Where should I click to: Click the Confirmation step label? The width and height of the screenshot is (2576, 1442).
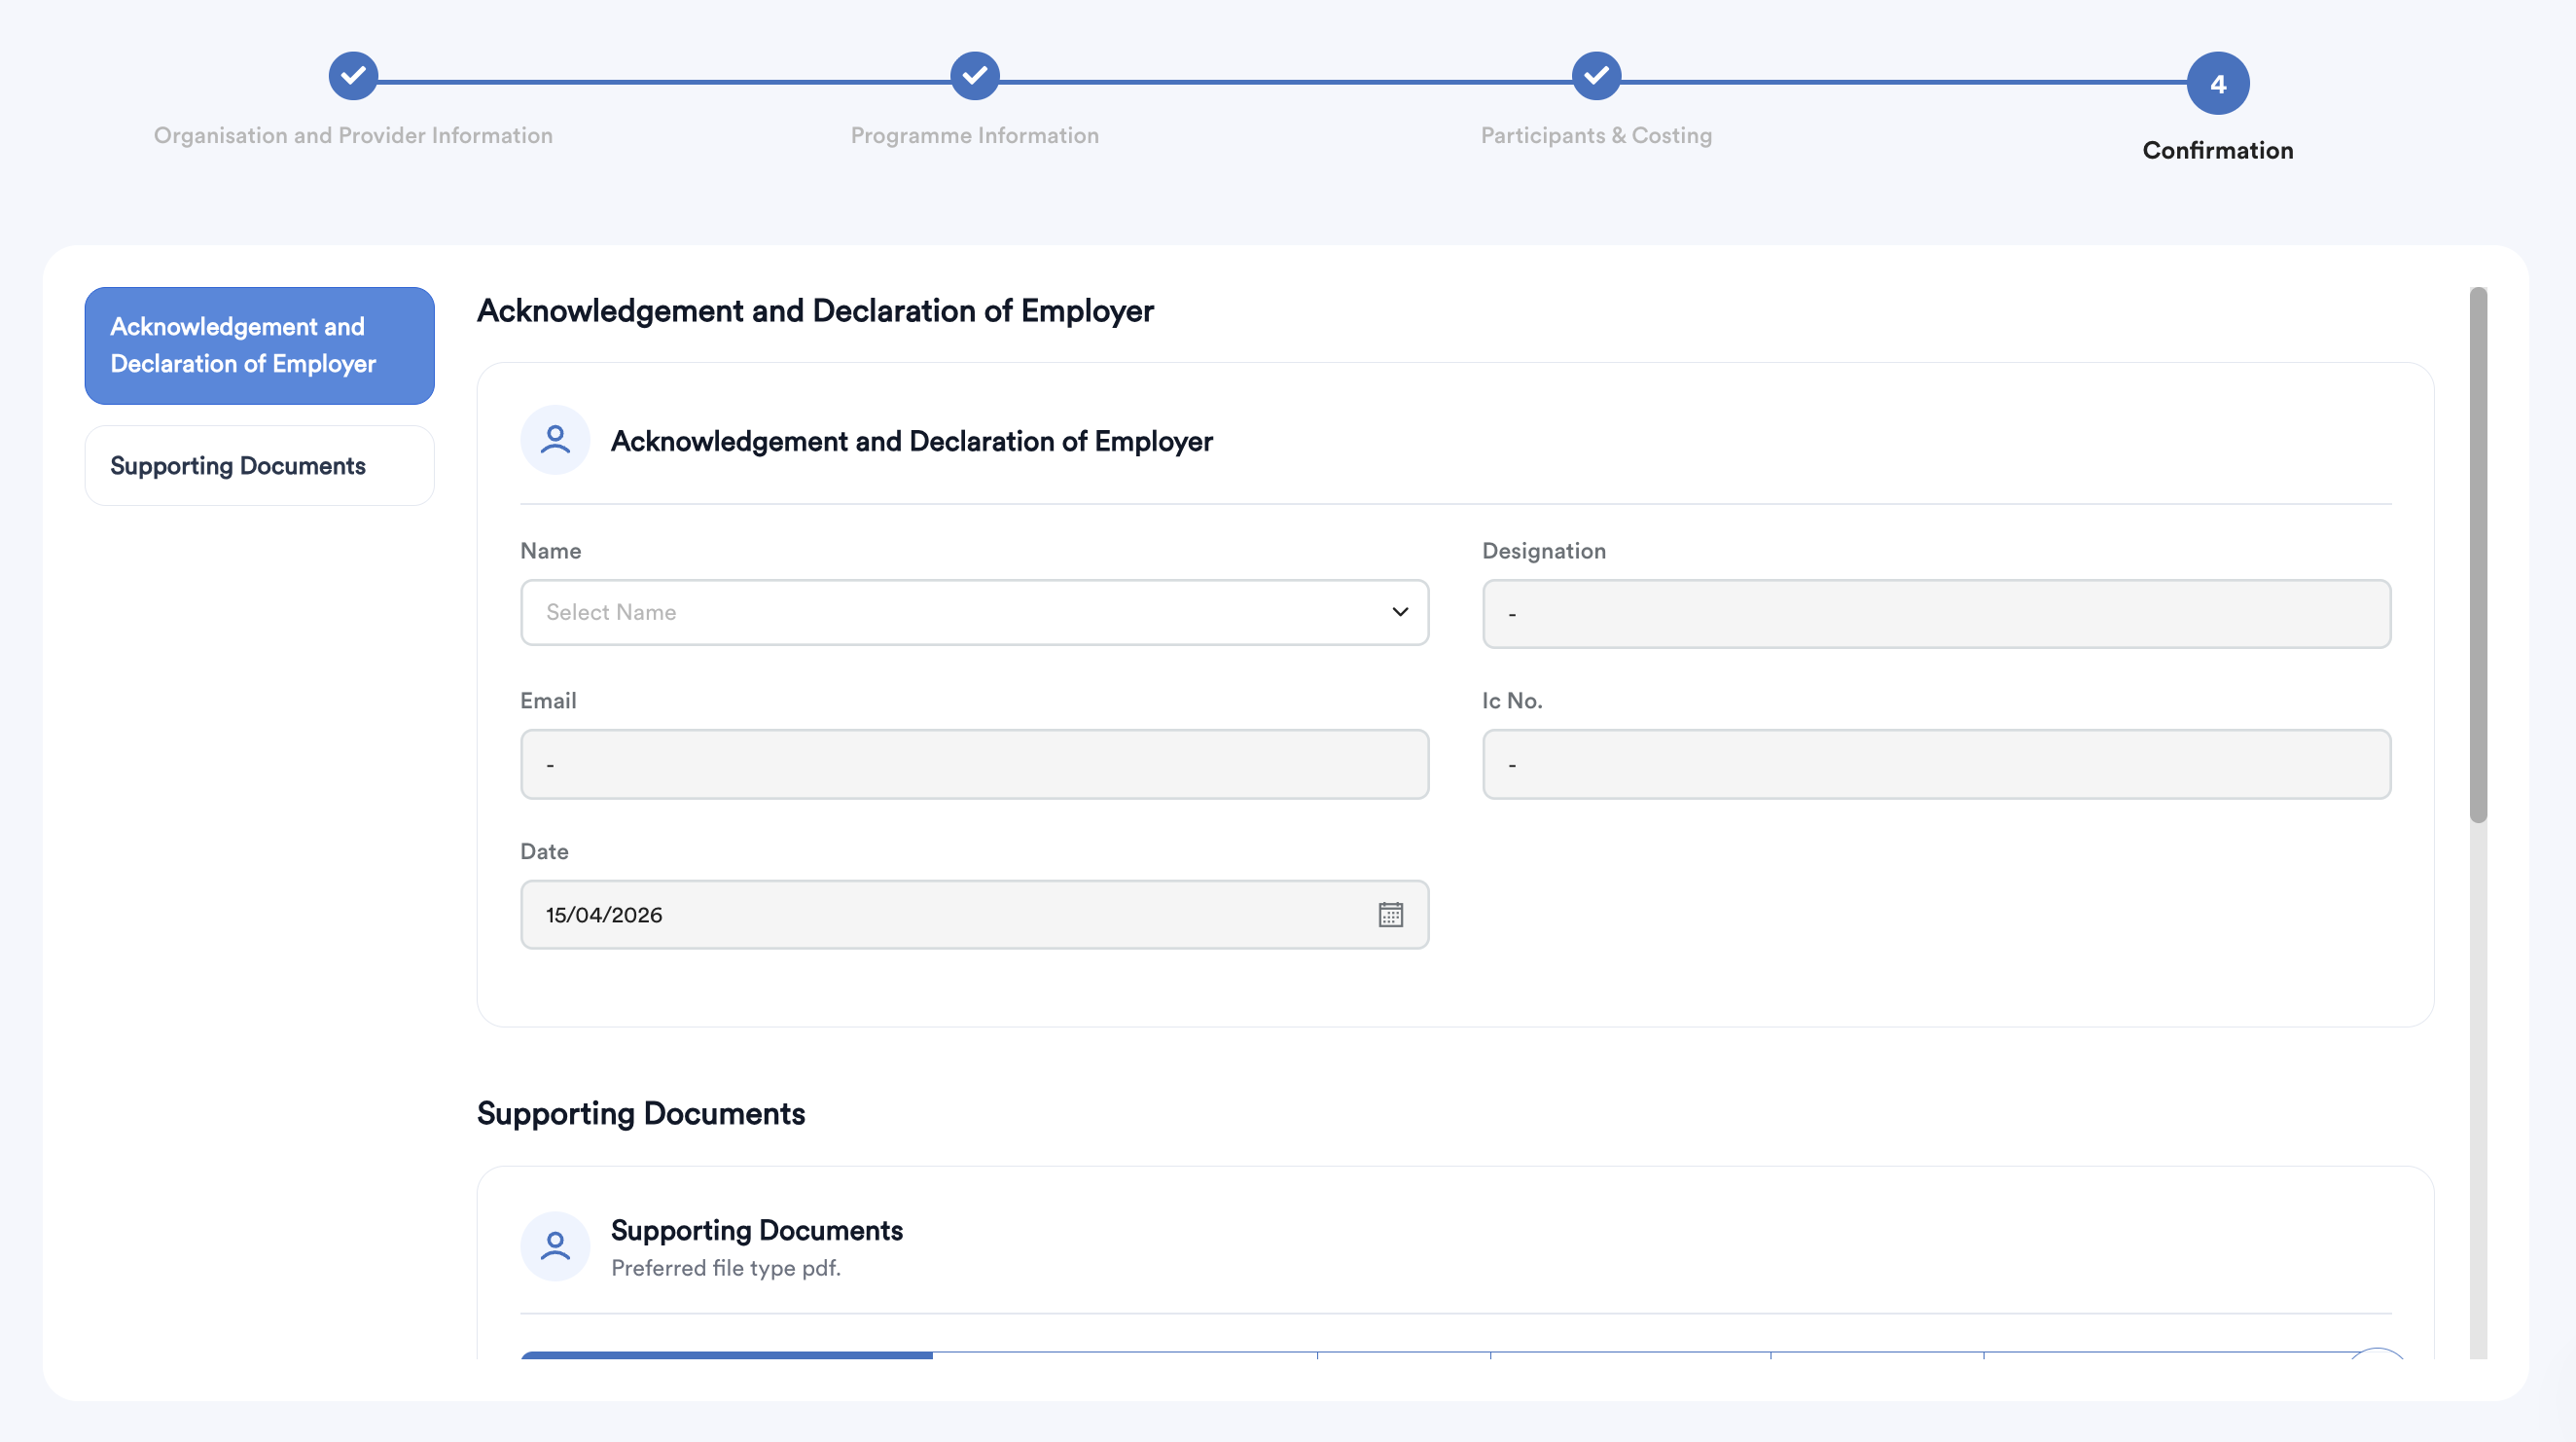pyautogui.click(x=2217, y=150)
